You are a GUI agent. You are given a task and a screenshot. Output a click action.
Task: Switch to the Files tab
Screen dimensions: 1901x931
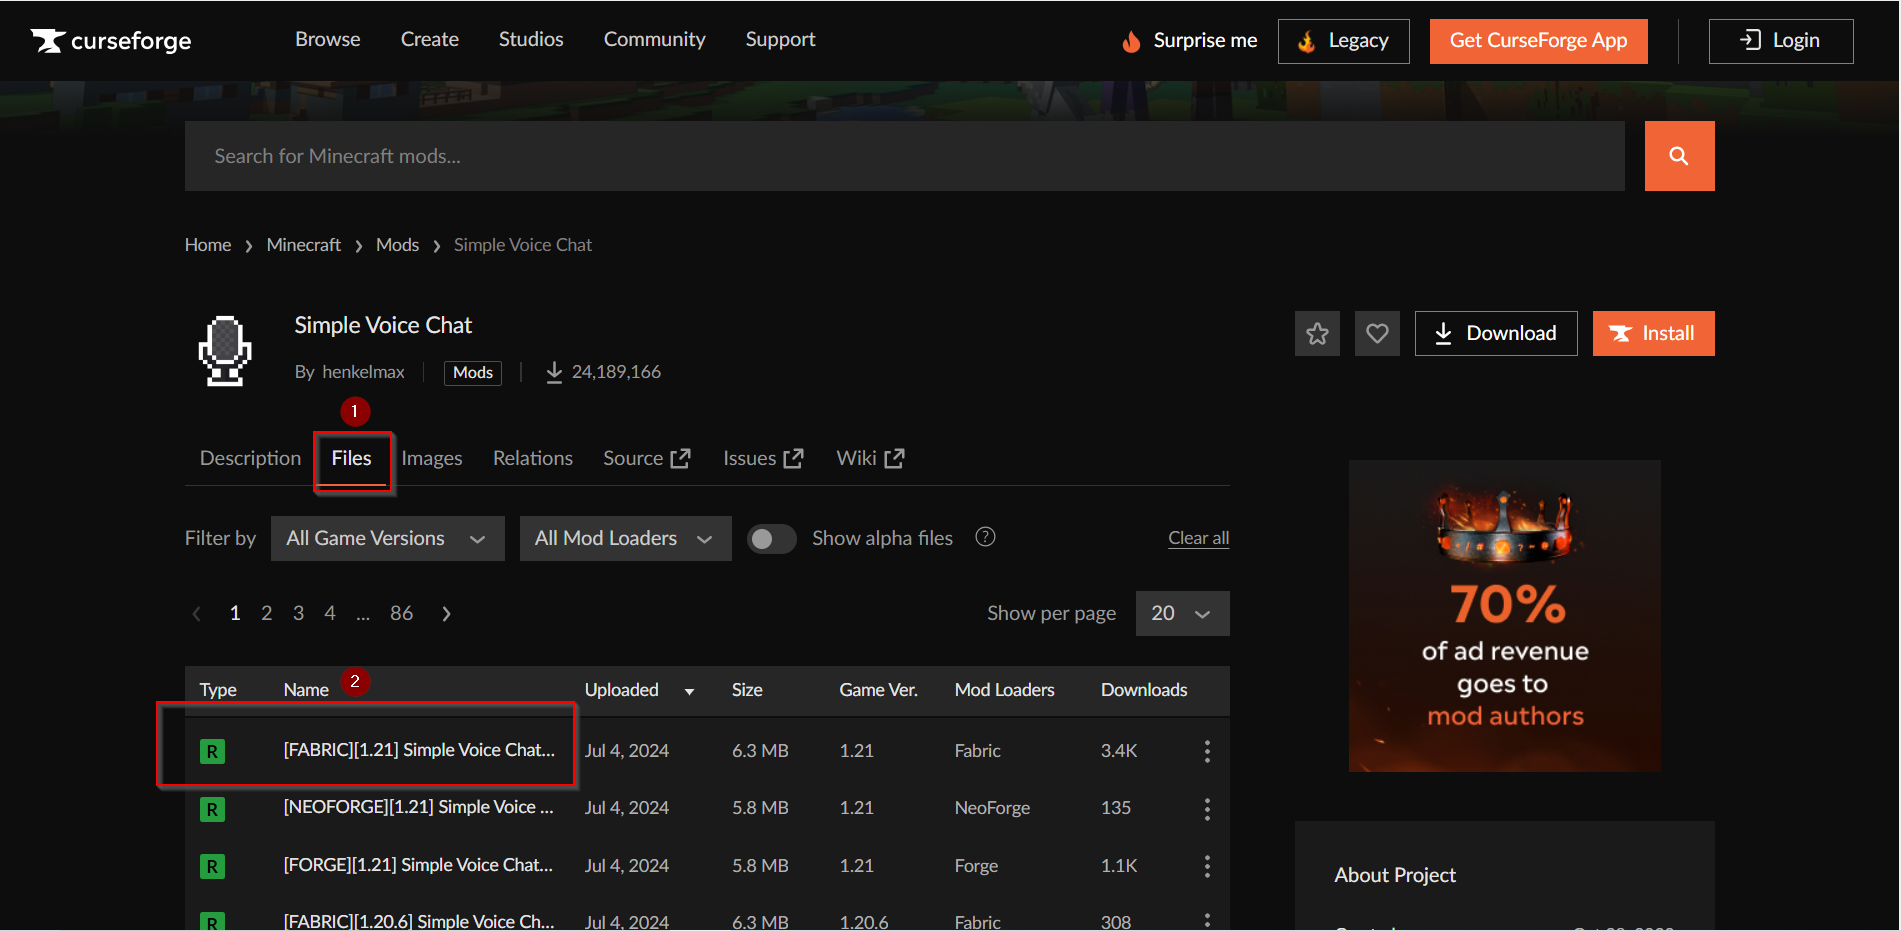click(x=352, y=458)
